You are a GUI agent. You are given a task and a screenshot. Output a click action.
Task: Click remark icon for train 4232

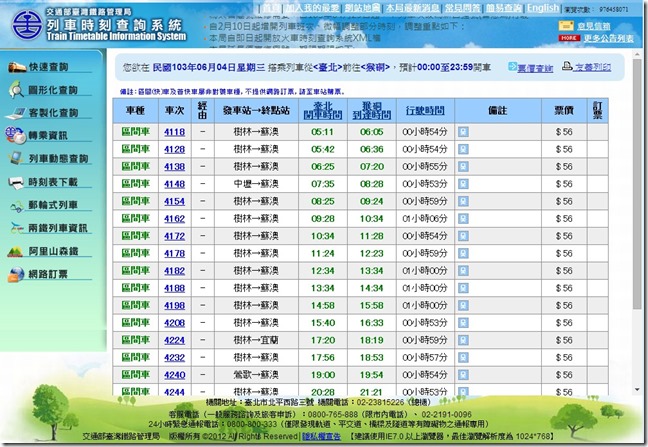464,357
